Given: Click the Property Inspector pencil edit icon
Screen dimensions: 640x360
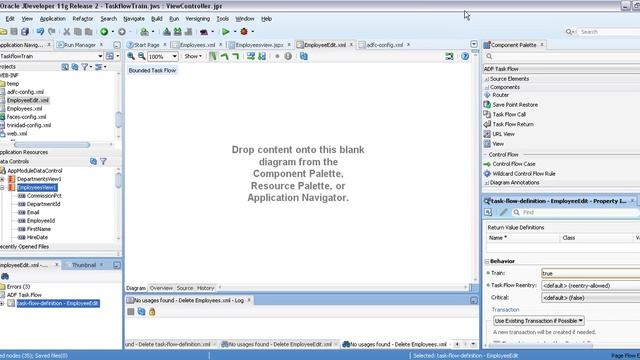Looking at the screenshot, I should 503,212.
